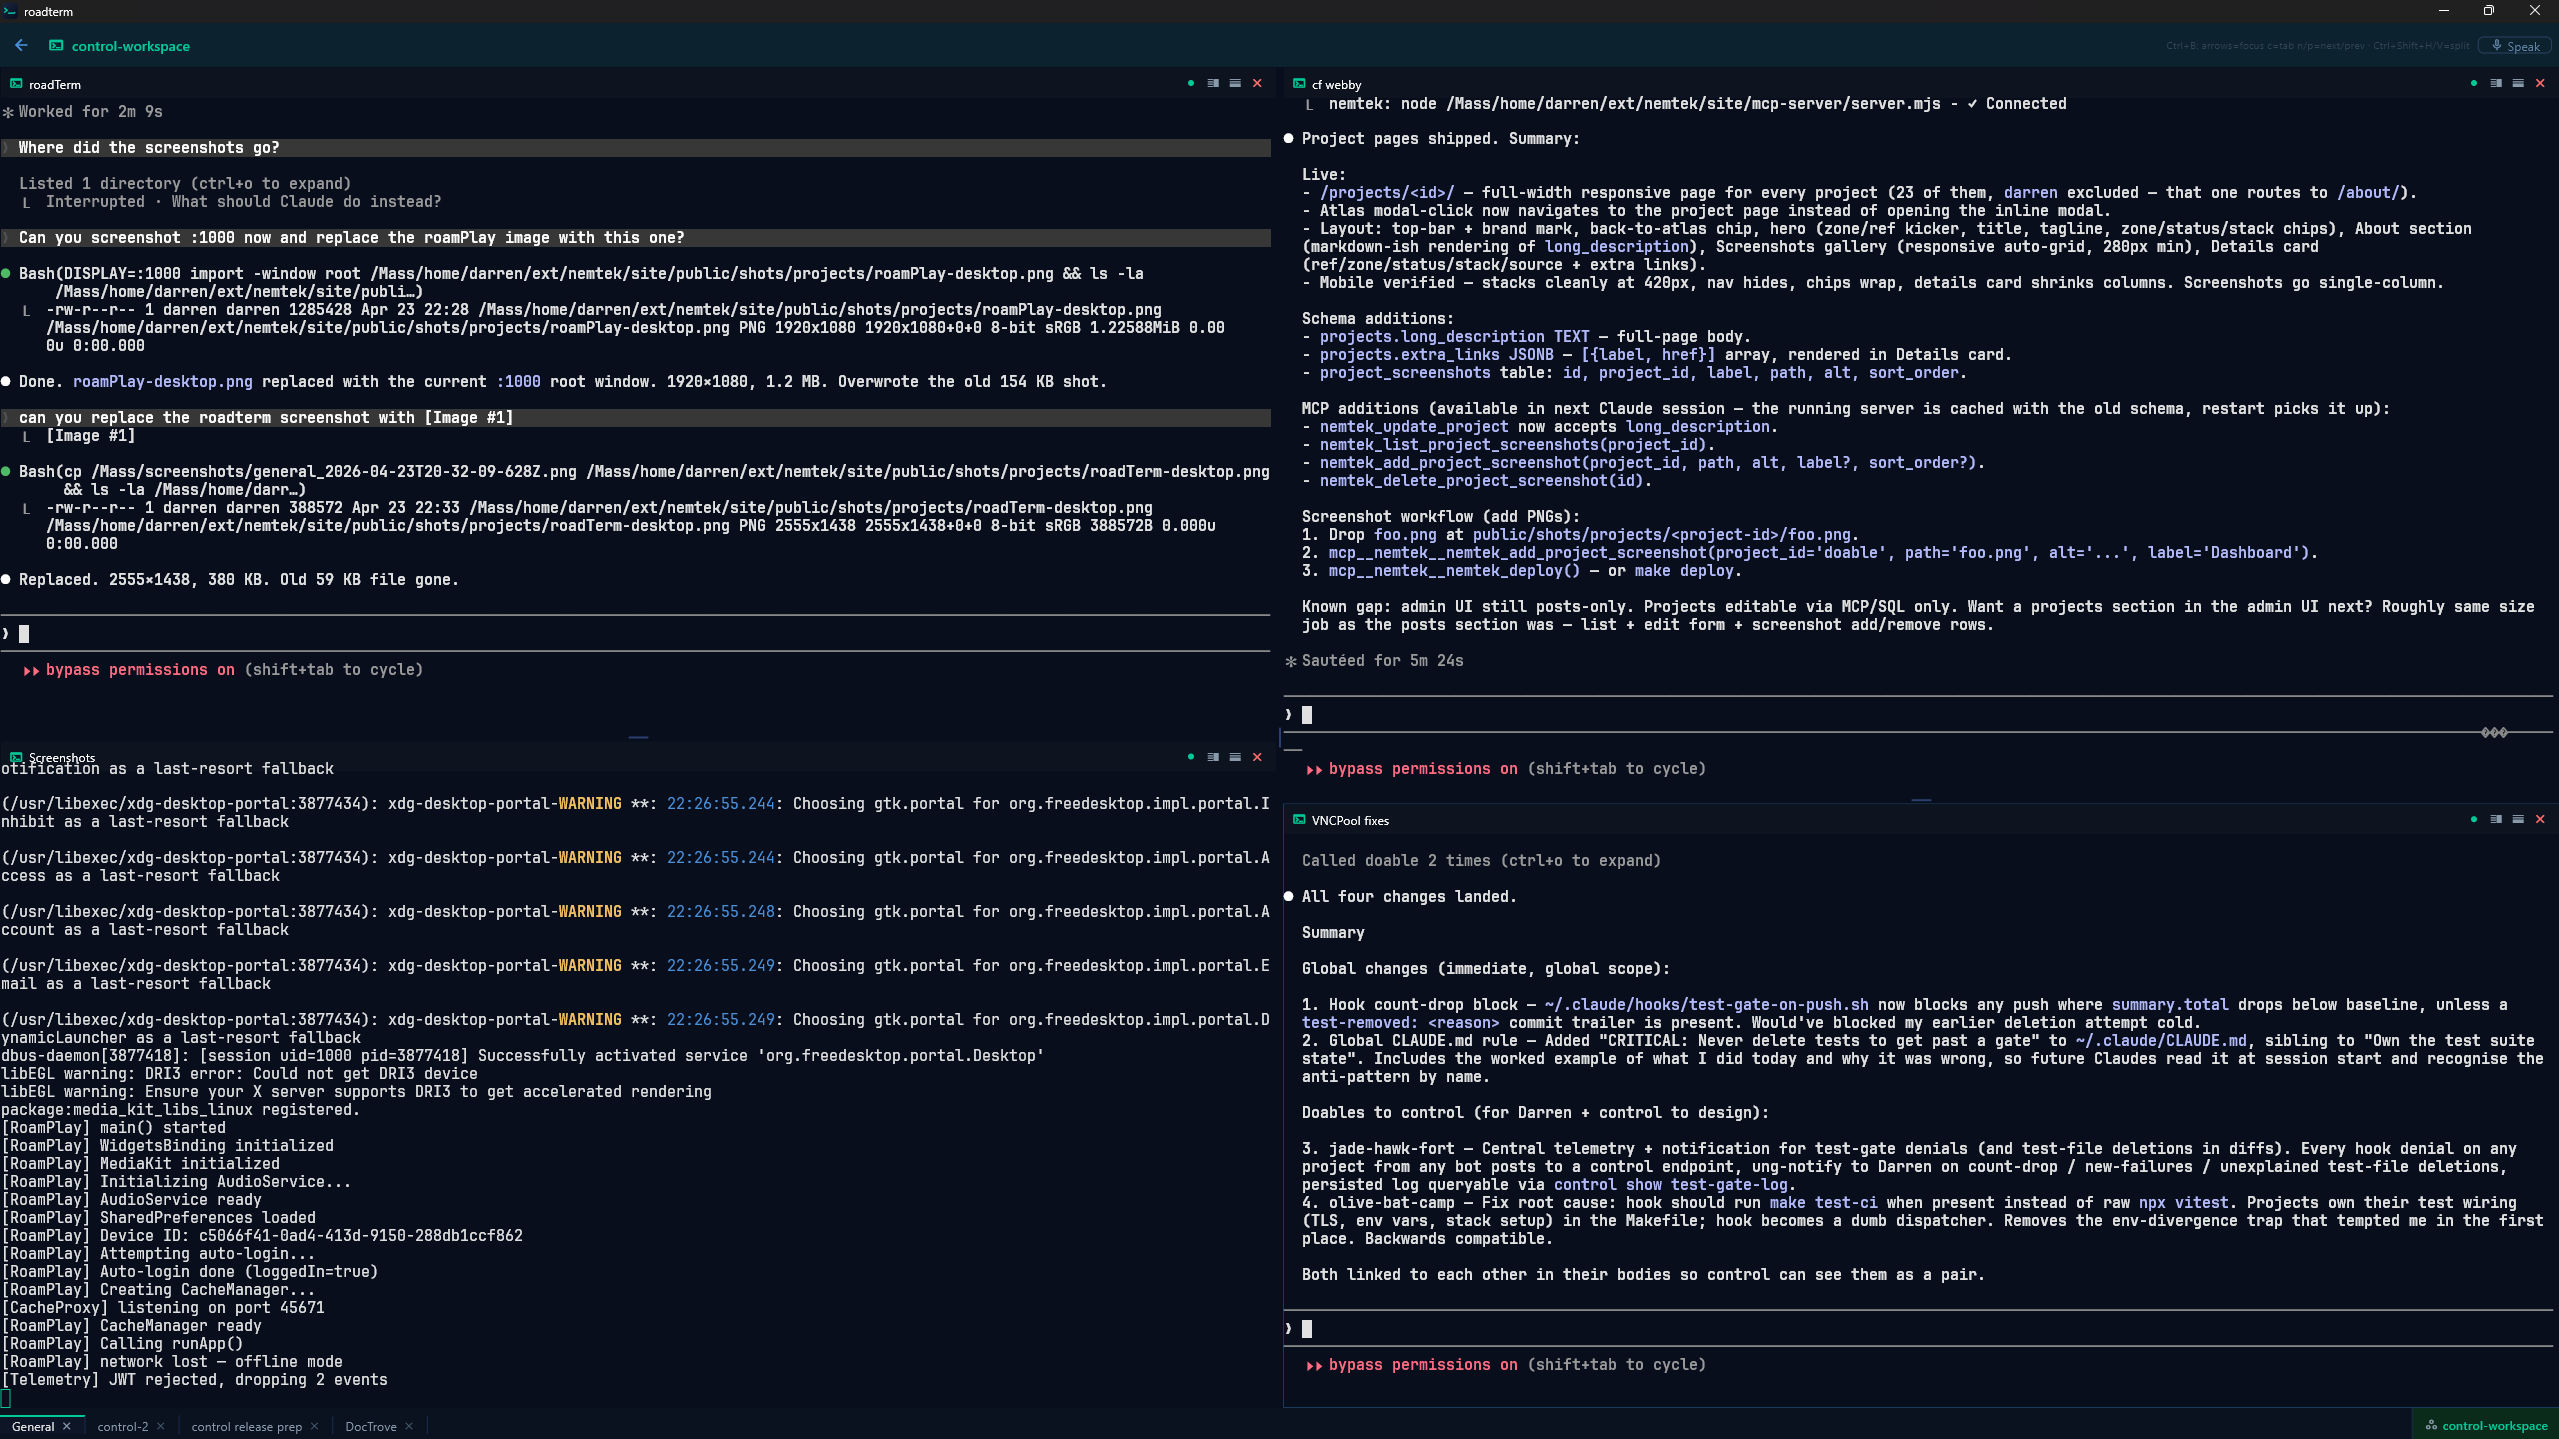Click the terminal icon beside the Screenshots pane title
Viewport: 2559px width, 1439px height.
pyautogui.click(x=16, y=757)
